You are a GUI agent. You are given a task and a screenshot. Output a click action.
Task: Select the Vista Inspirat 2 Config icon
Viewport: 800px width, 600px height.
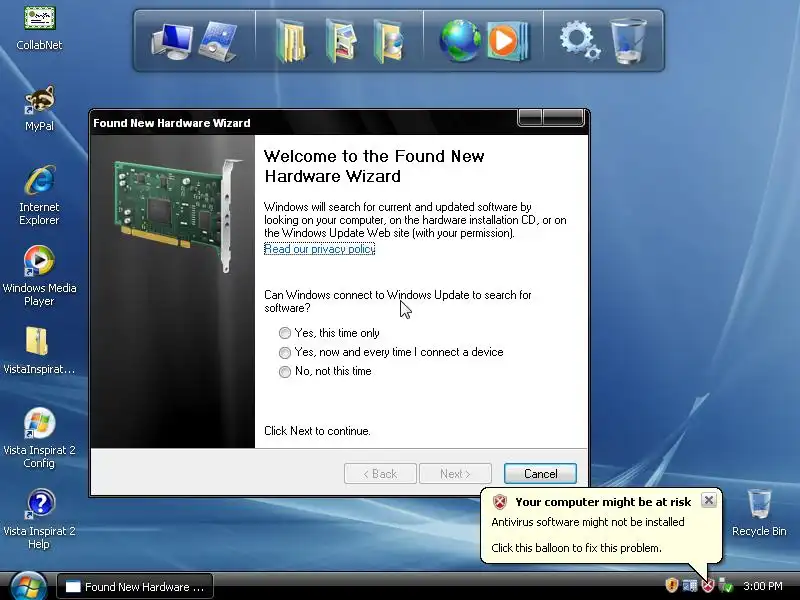39,438
